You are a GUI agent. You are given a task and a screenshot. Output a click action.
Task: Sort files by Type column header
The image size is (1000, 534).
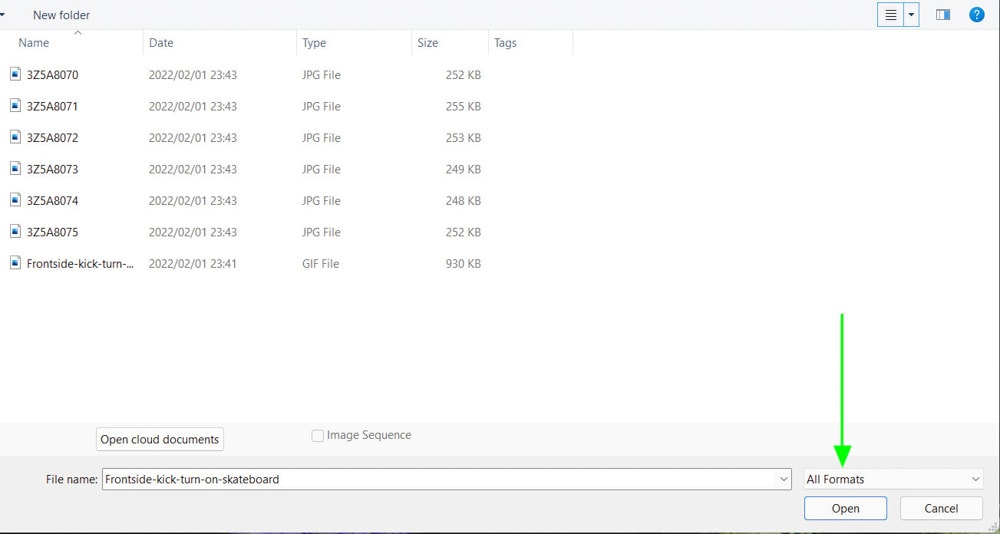pyautogui.click(x=314, y=43)
